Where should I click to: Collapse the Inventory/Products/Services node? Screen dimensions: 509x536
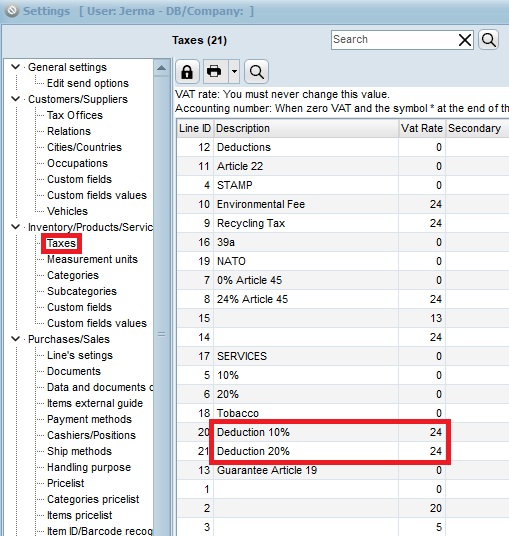(15, 227)
